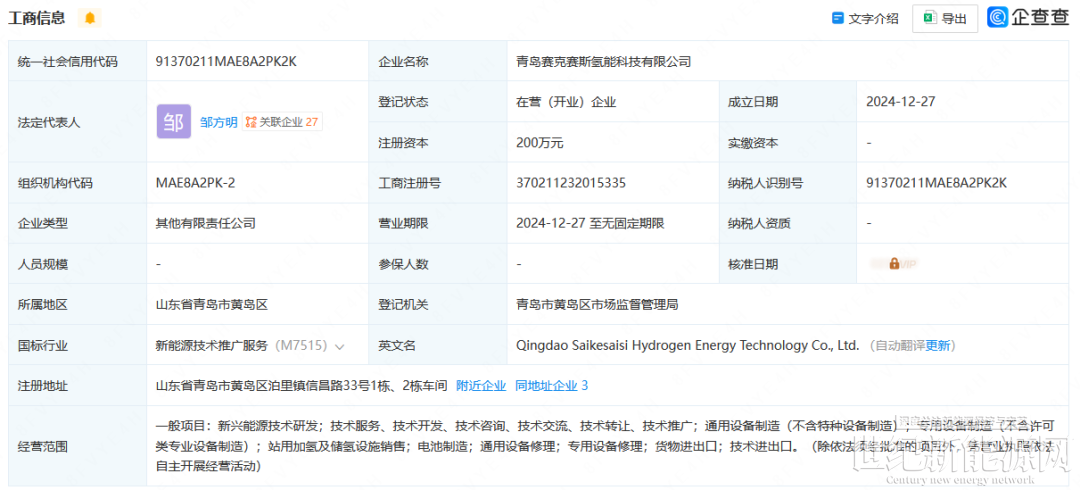Viewport: 1080px width, 490px height.
Task: Click the 企查查 logo
Action: point(1027,17)
